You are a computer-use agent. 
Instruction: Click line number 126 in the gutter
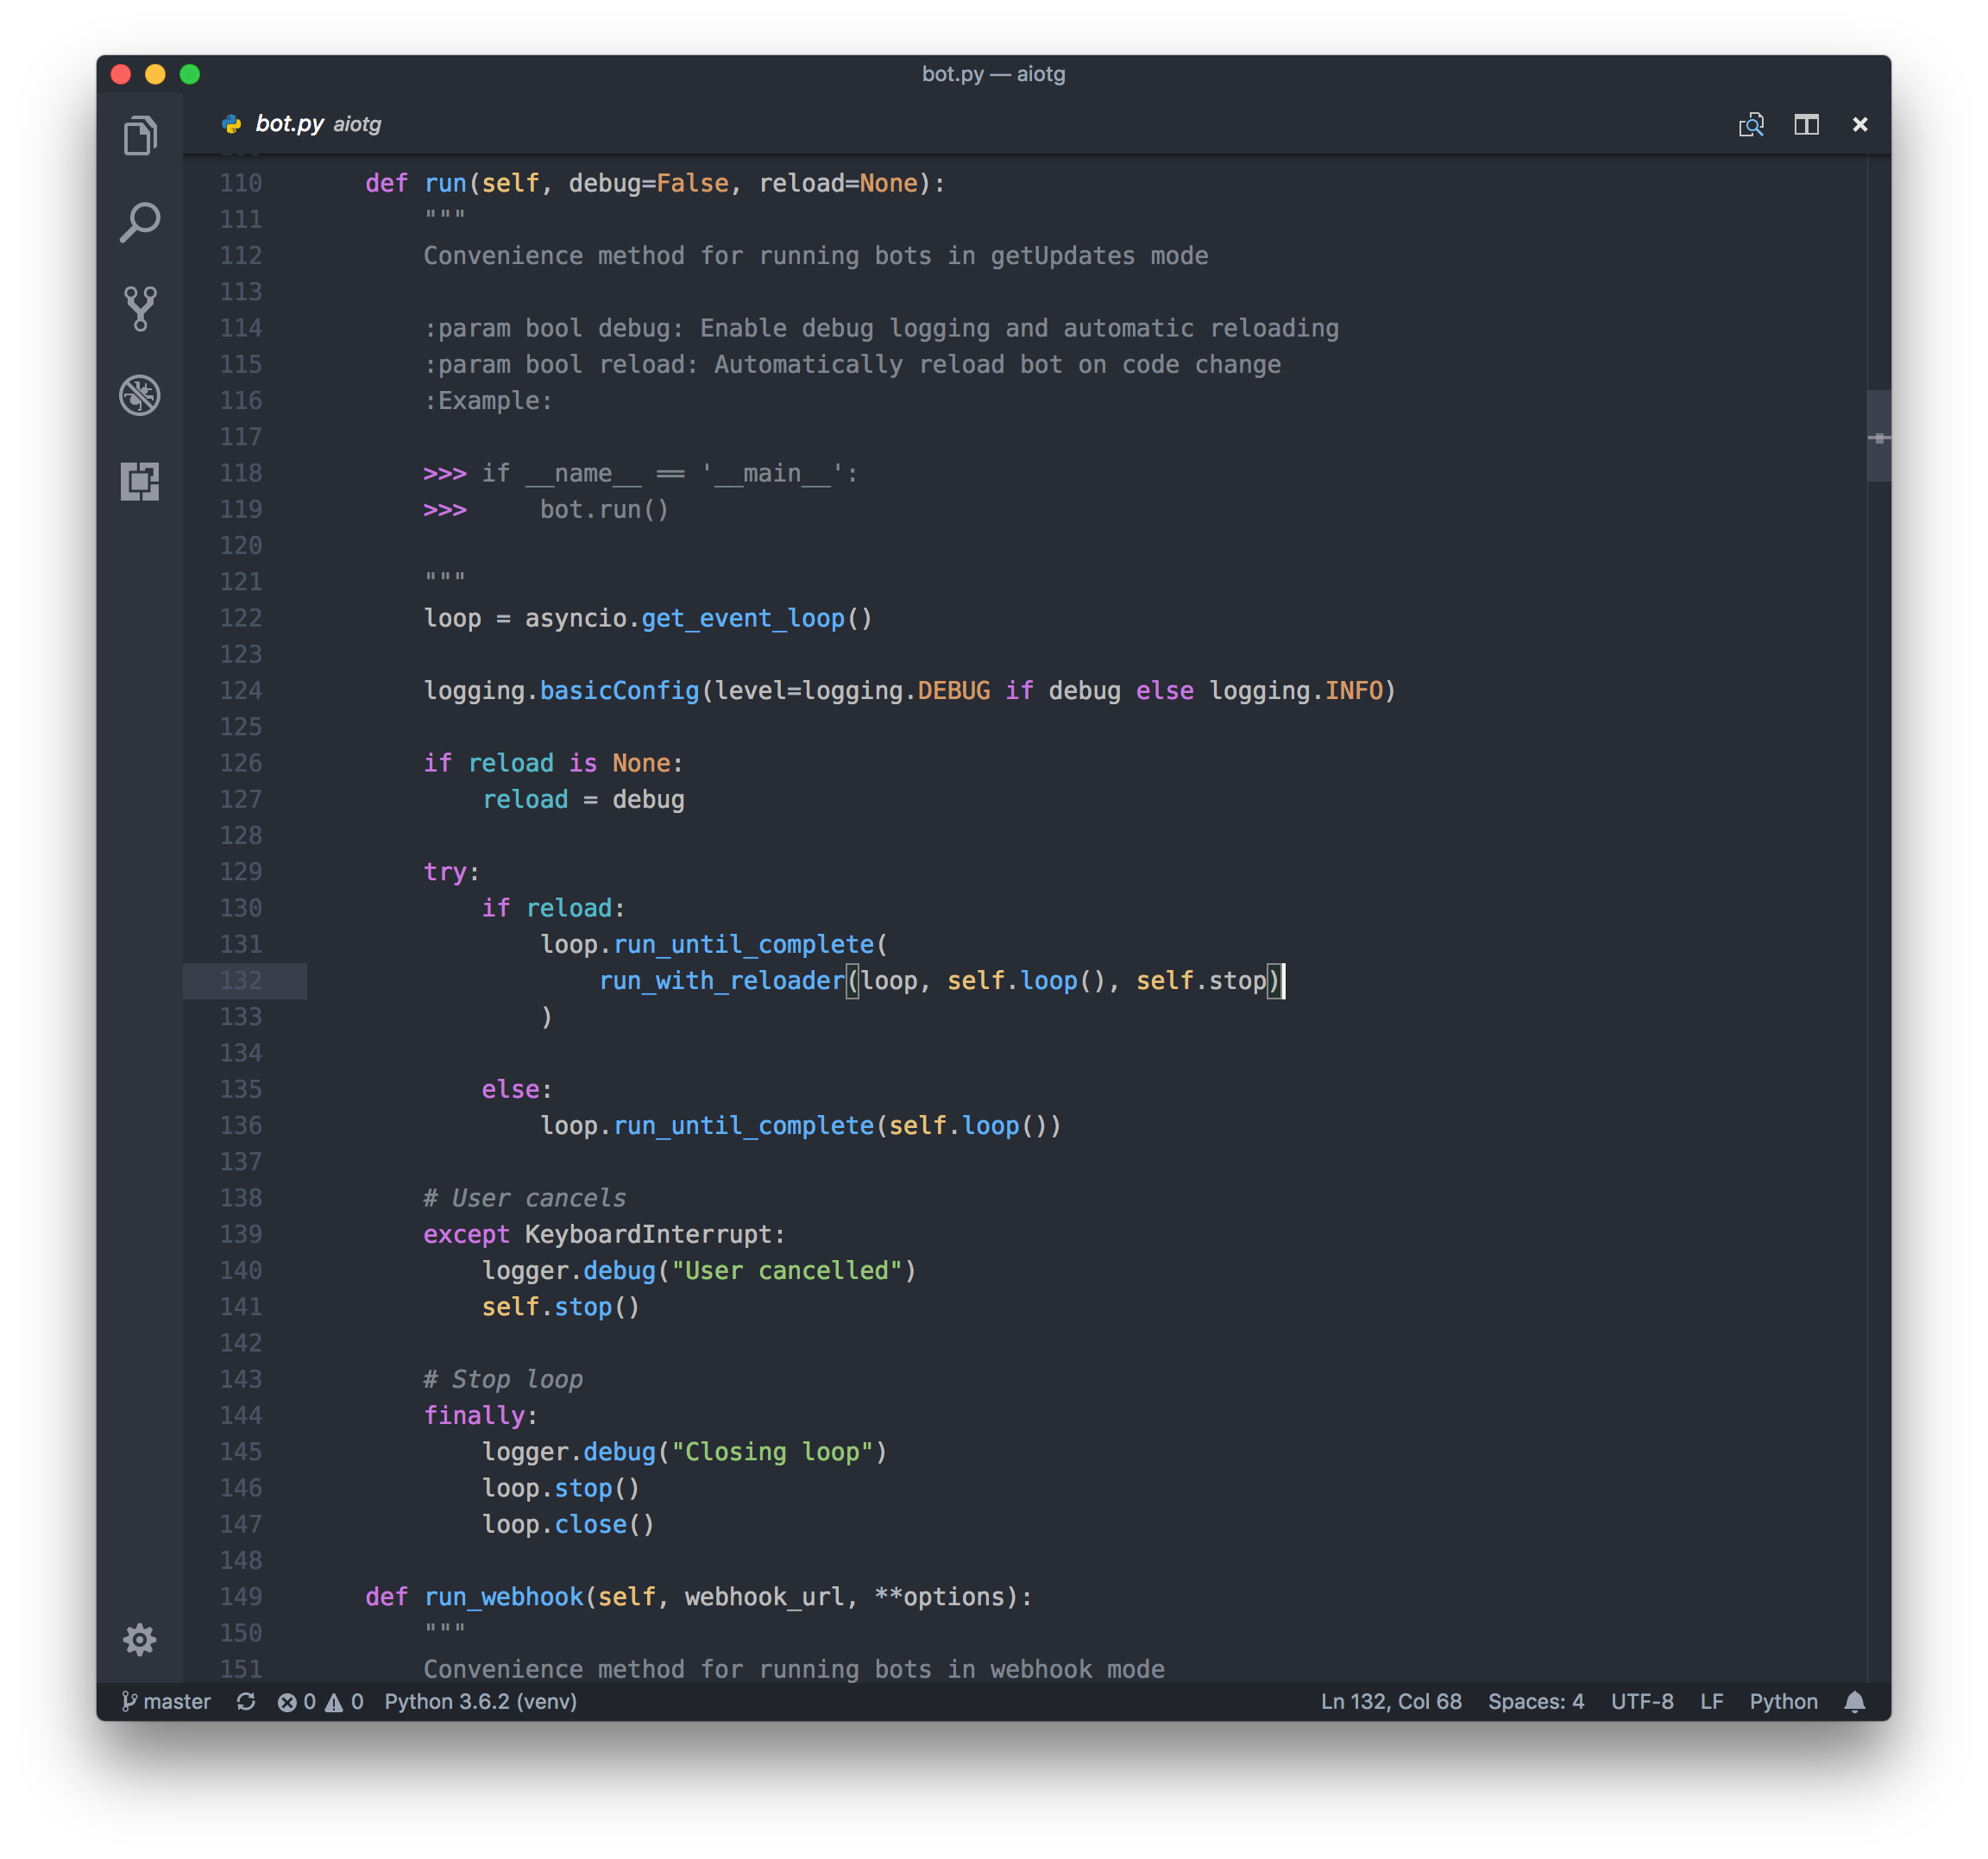click(x=241, y=763)
